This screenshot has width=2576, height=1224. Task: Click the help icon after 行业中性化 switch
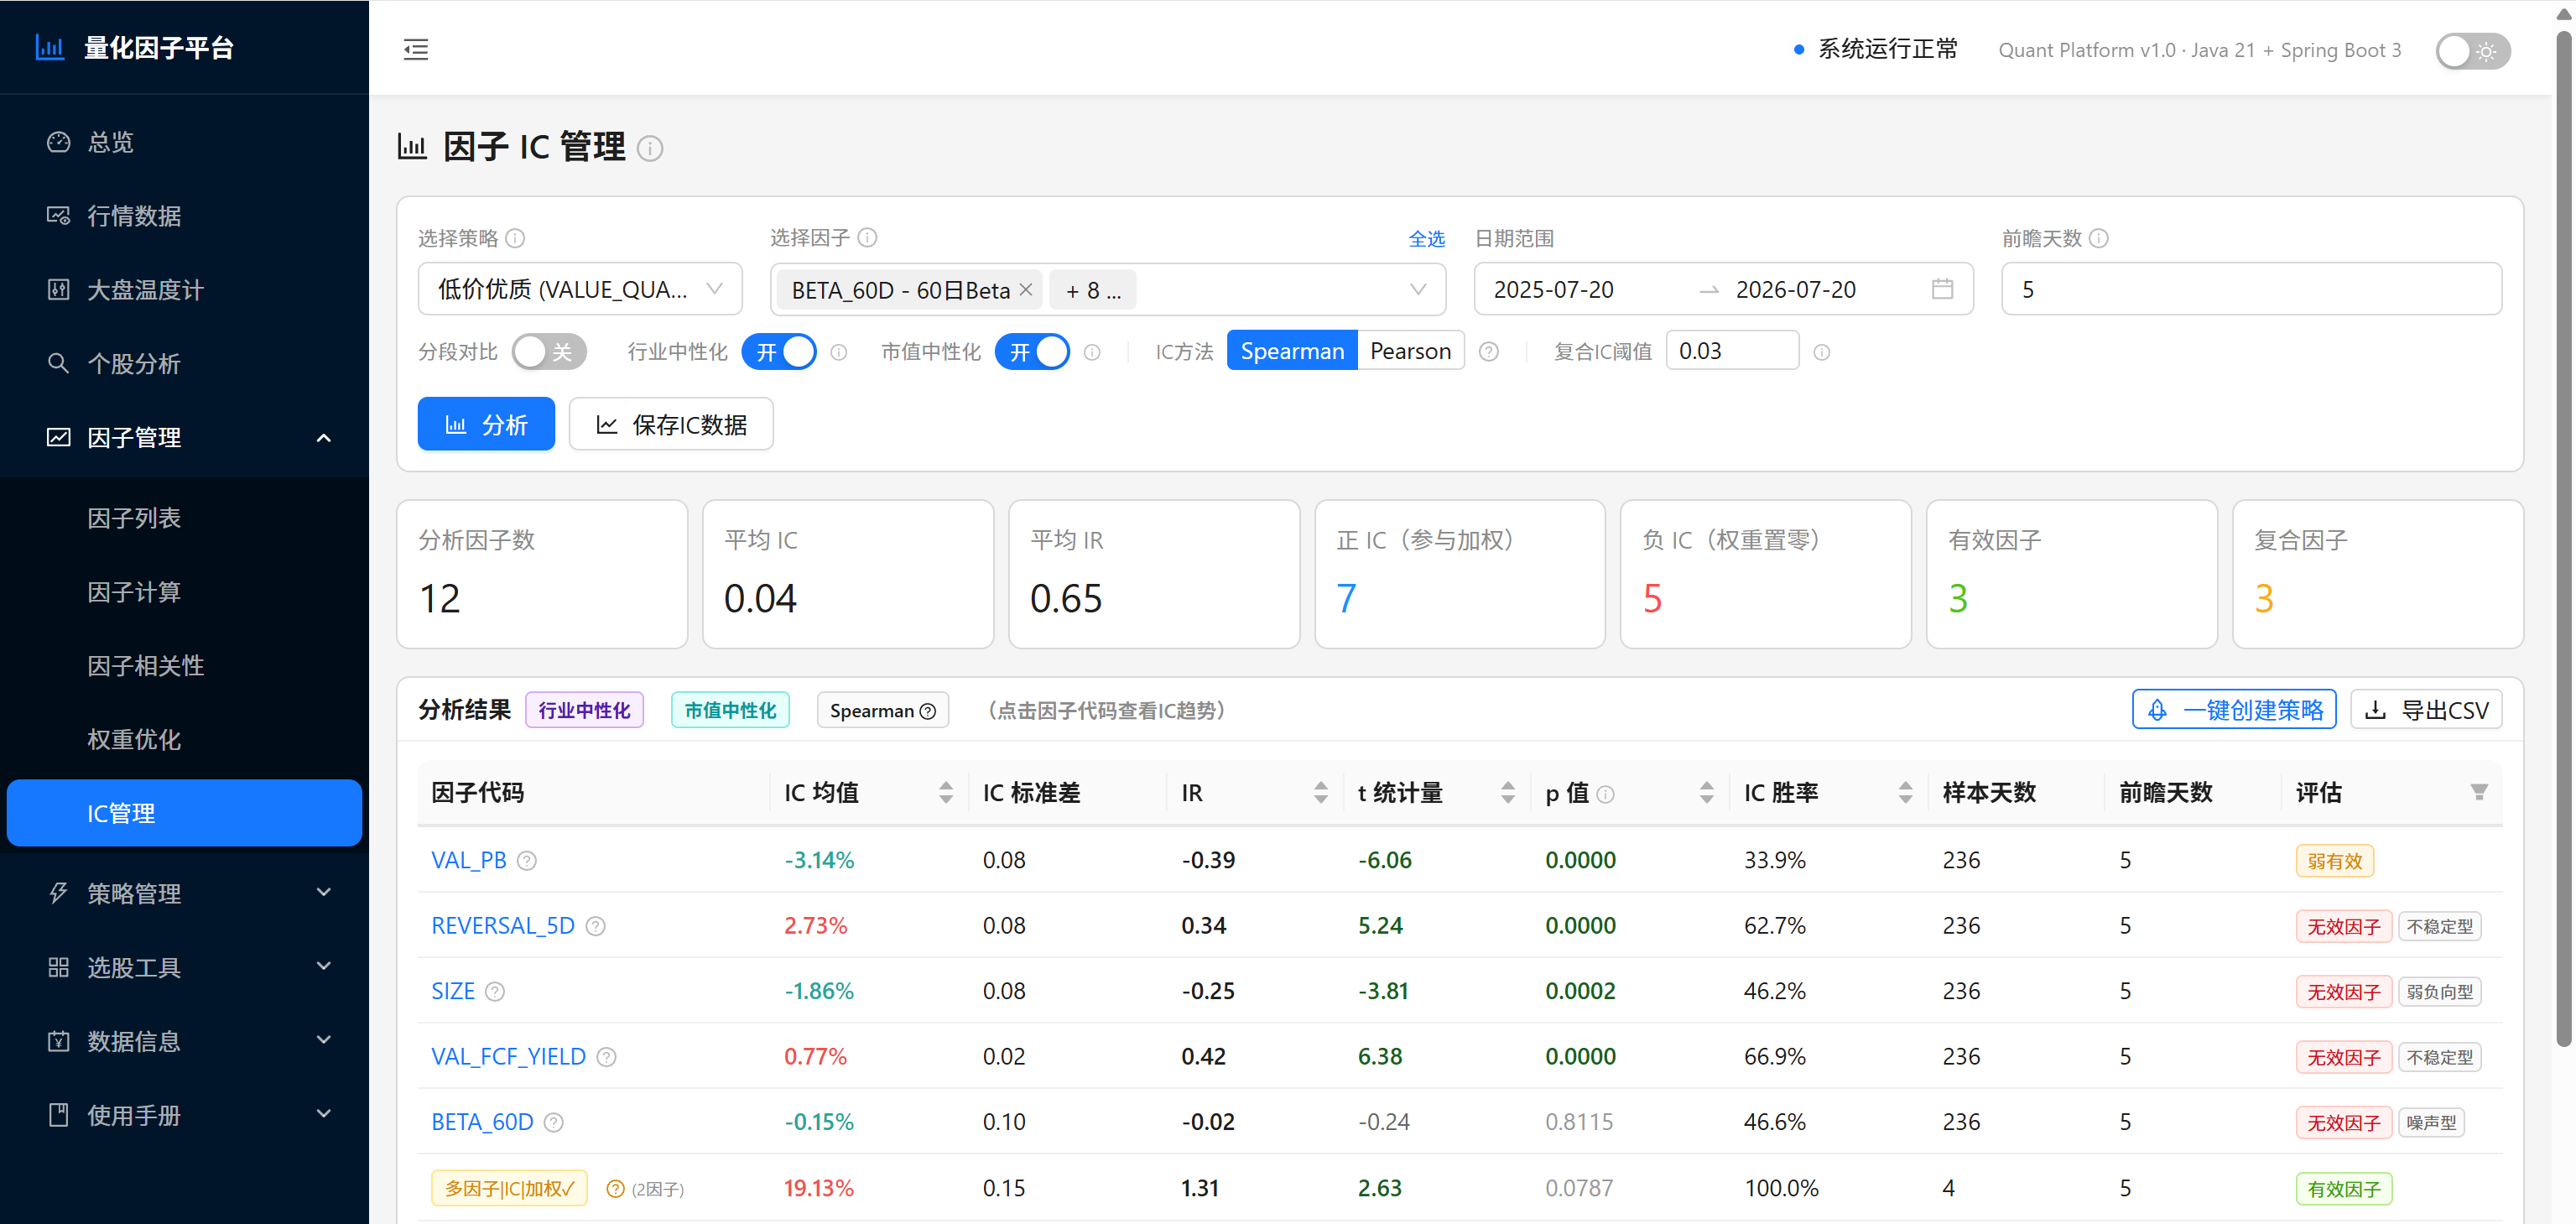839,352
